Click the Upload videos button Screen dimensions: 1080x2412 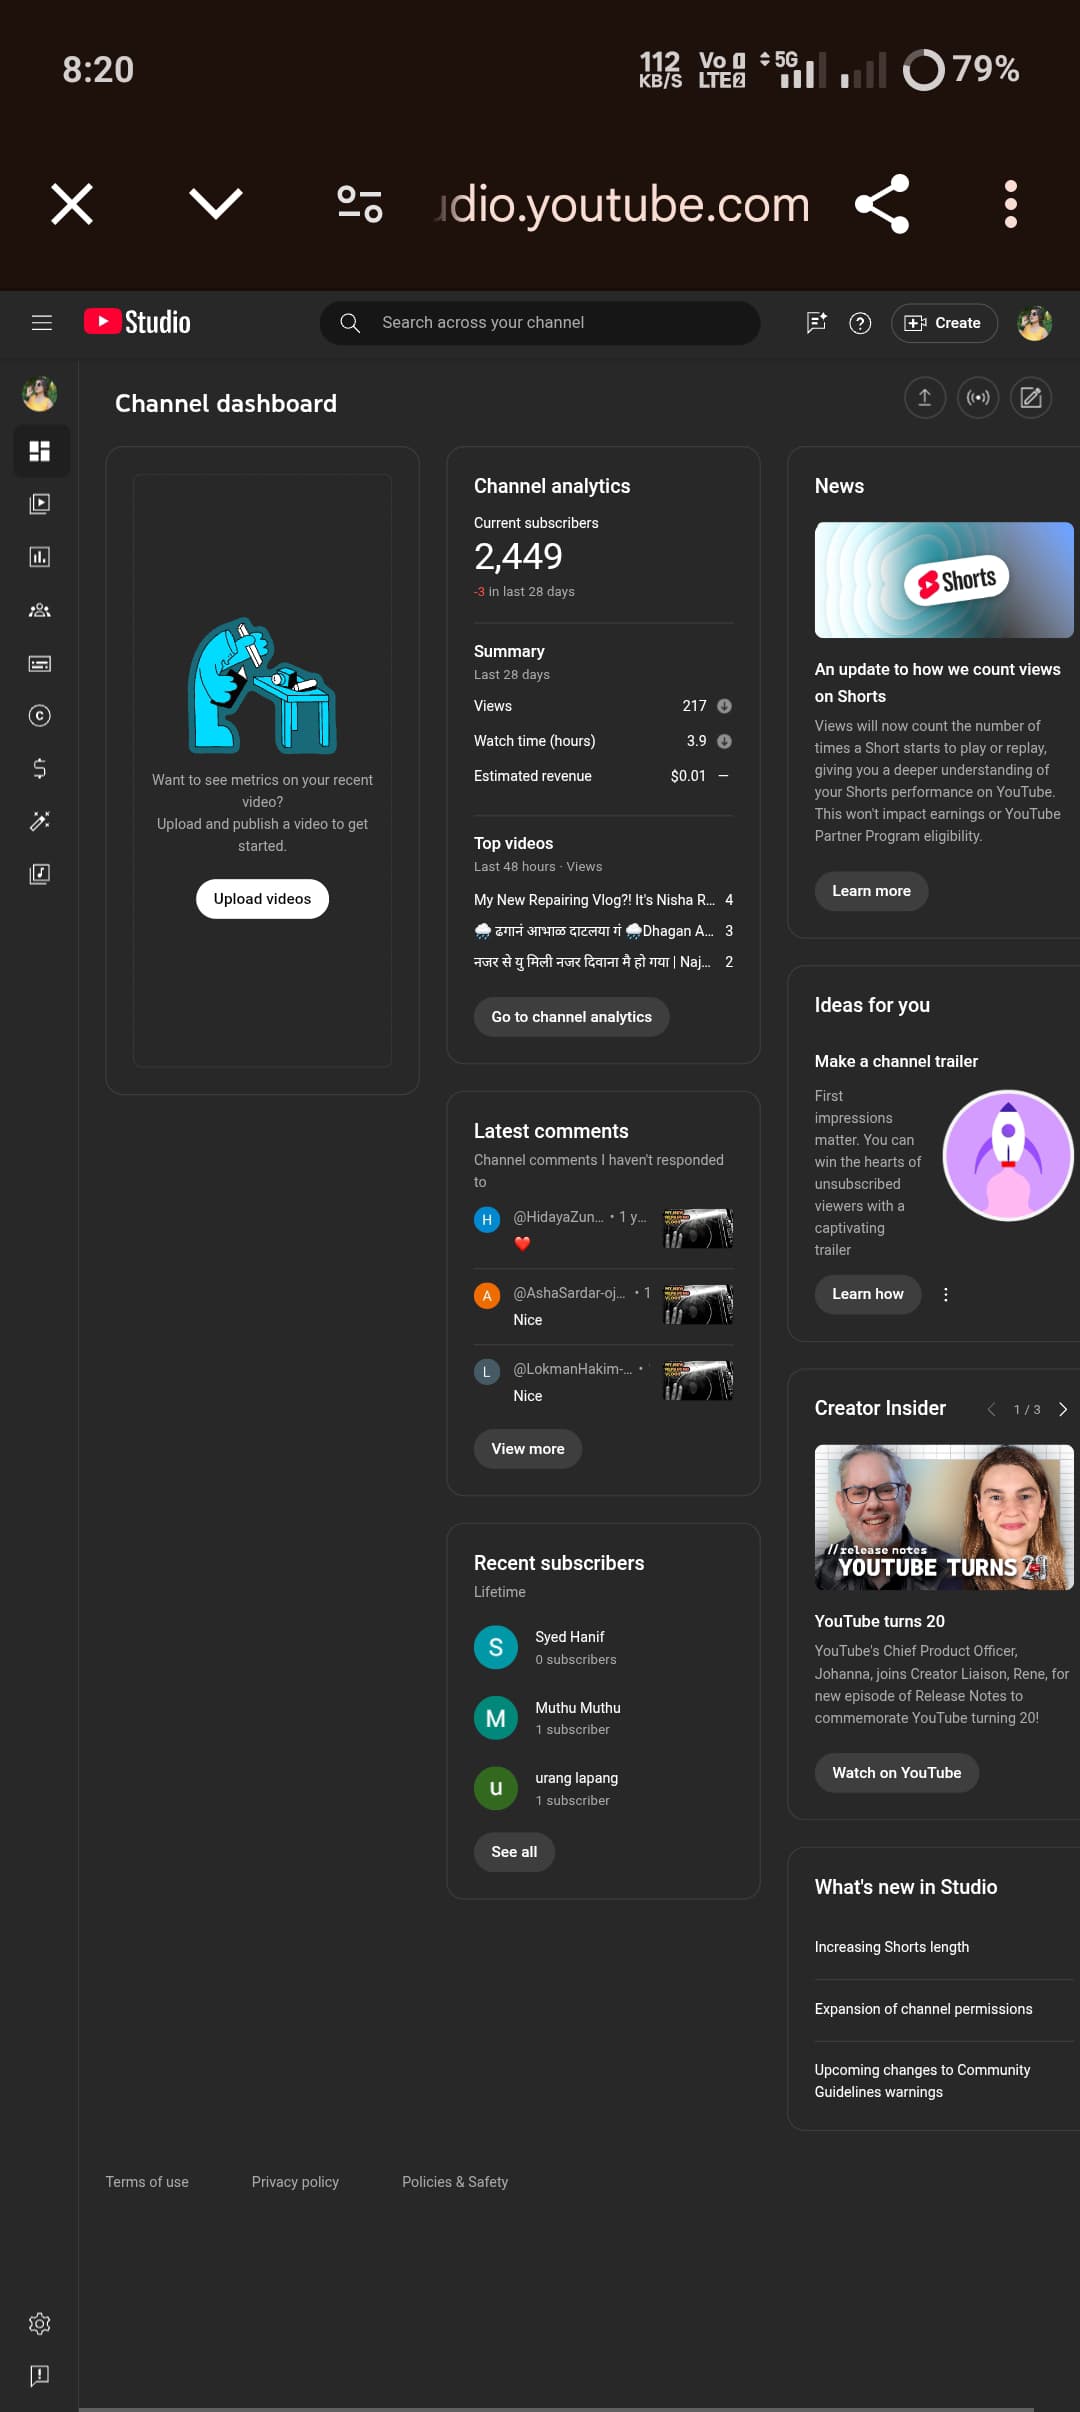(262, 899)
